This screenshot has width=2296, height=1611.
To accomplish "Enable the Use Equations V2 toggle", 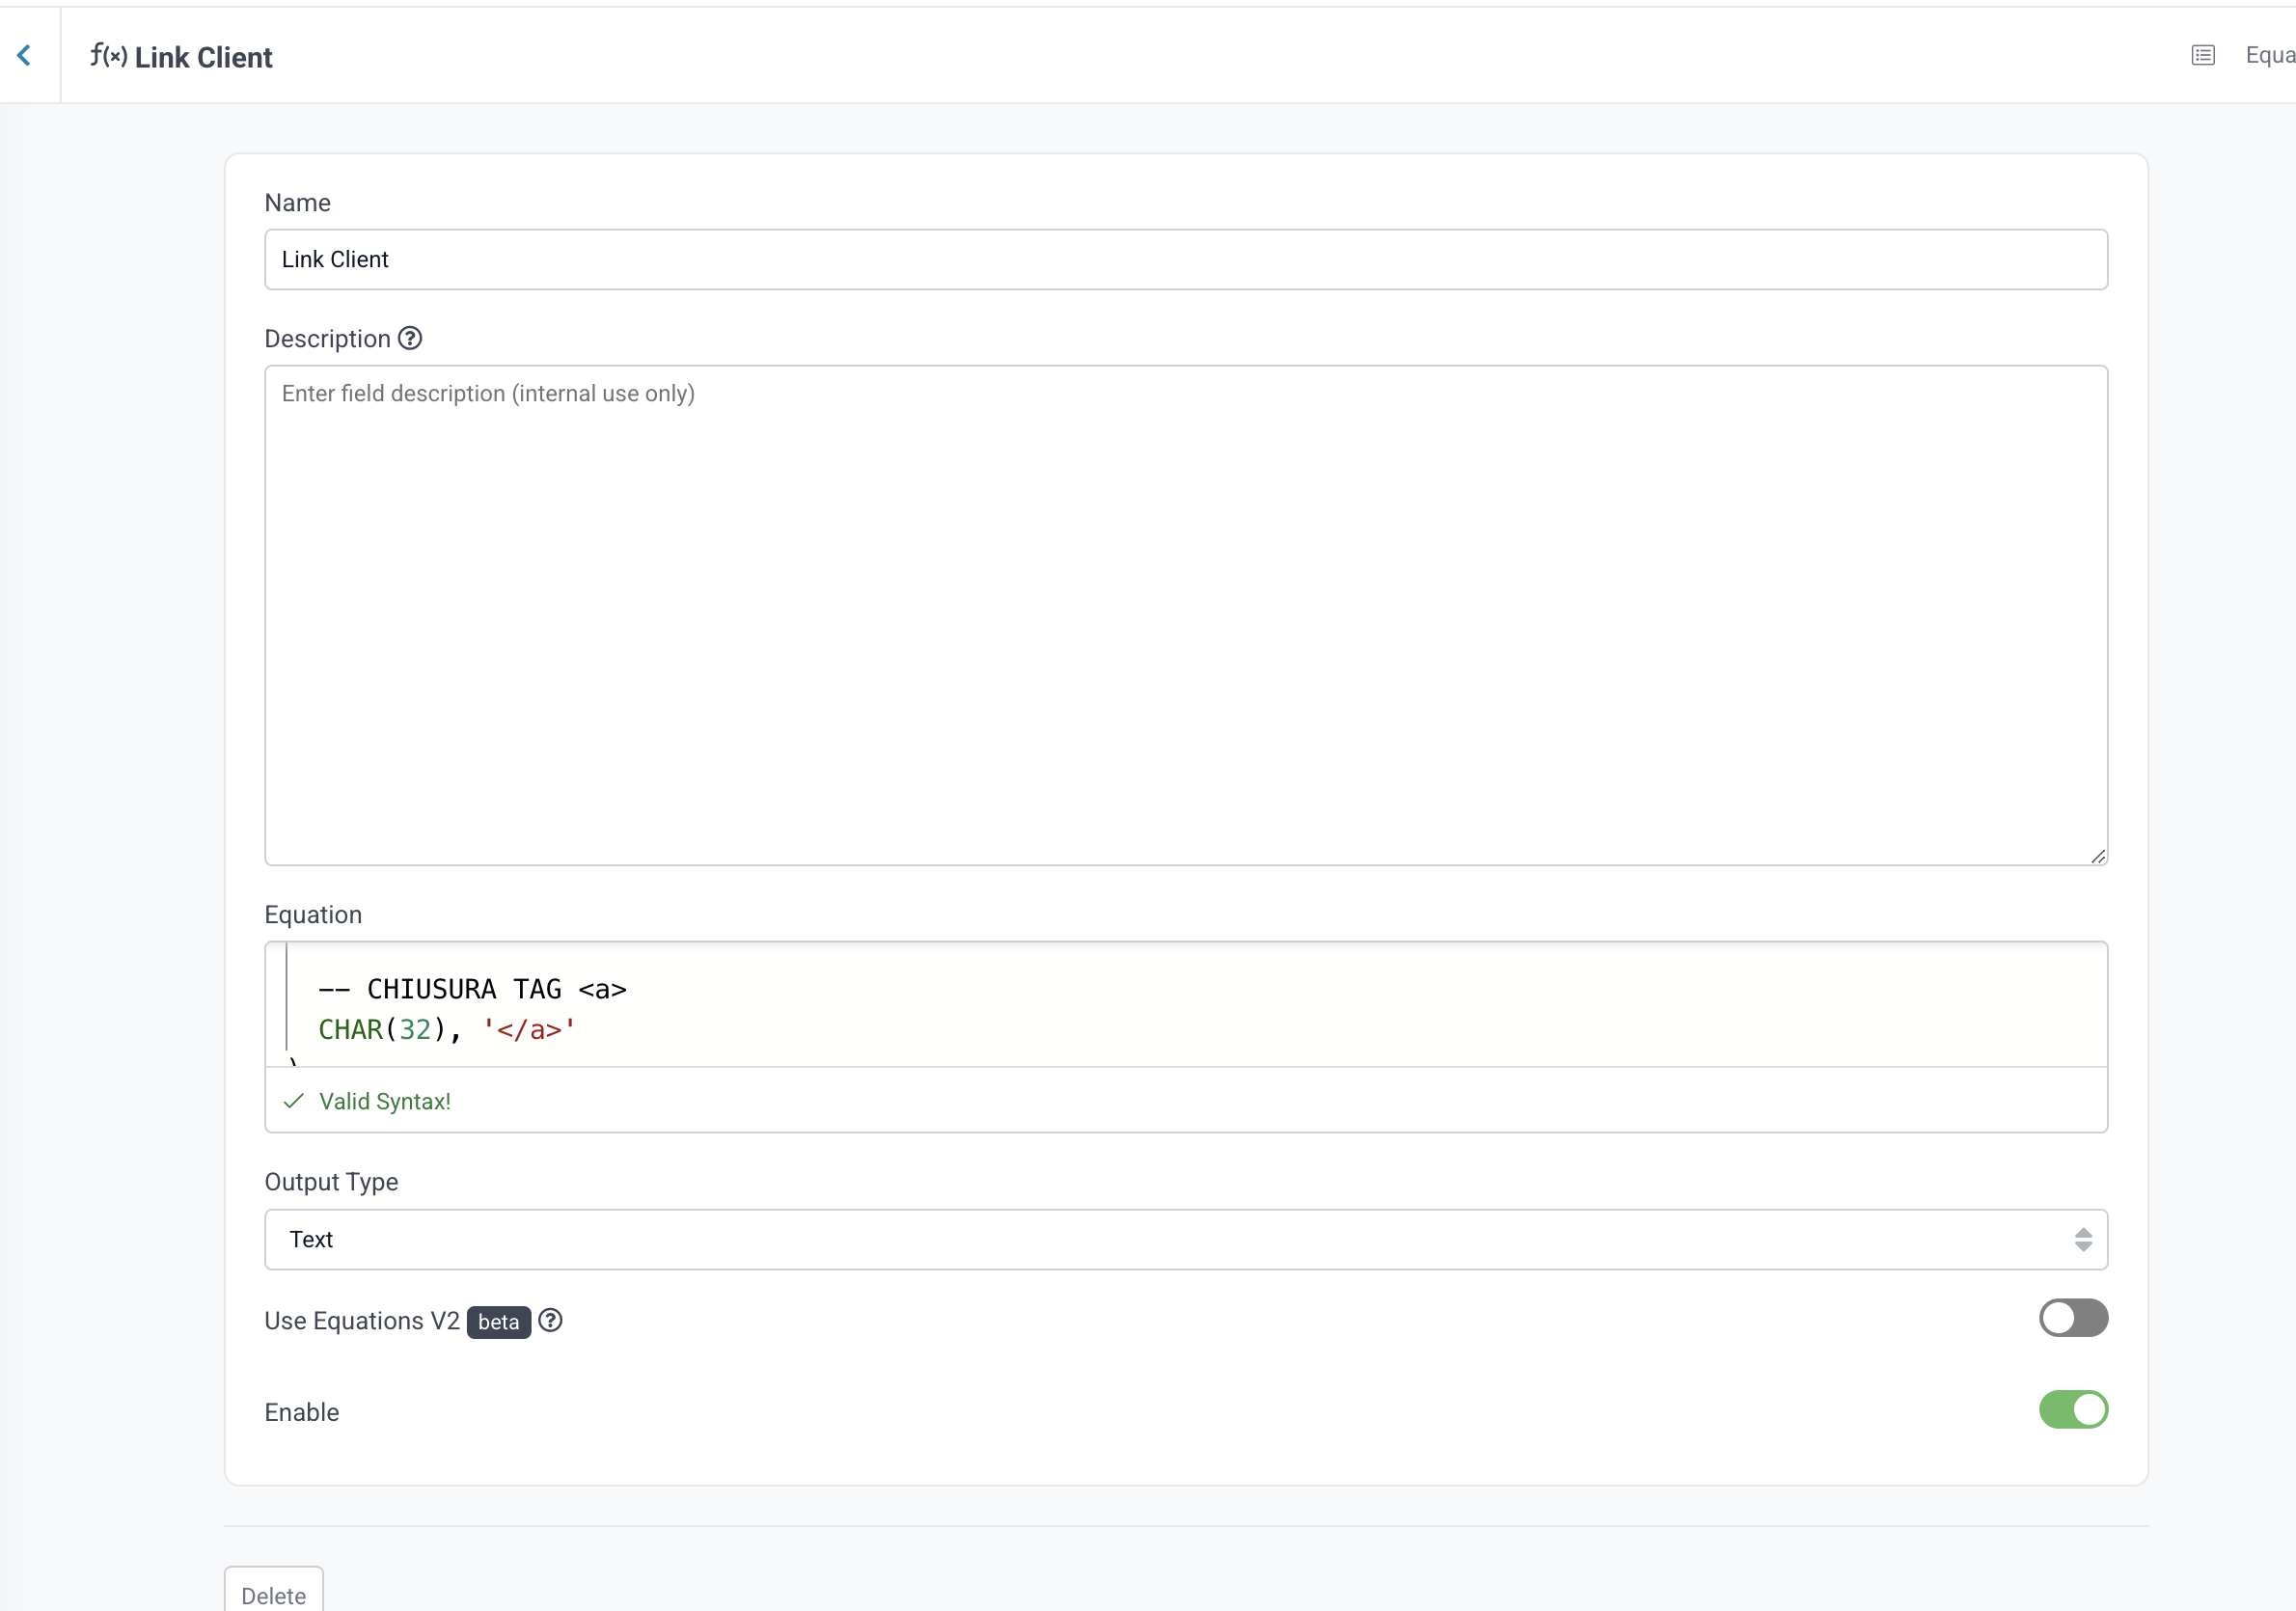I will pos(2072,1318).
